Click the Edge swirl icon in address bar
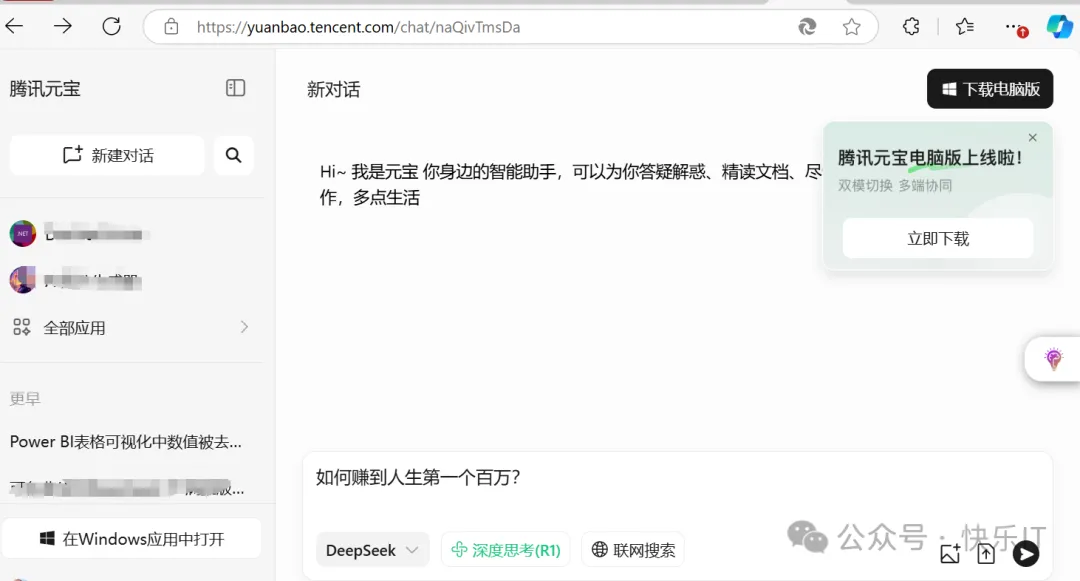 (807, 27)
